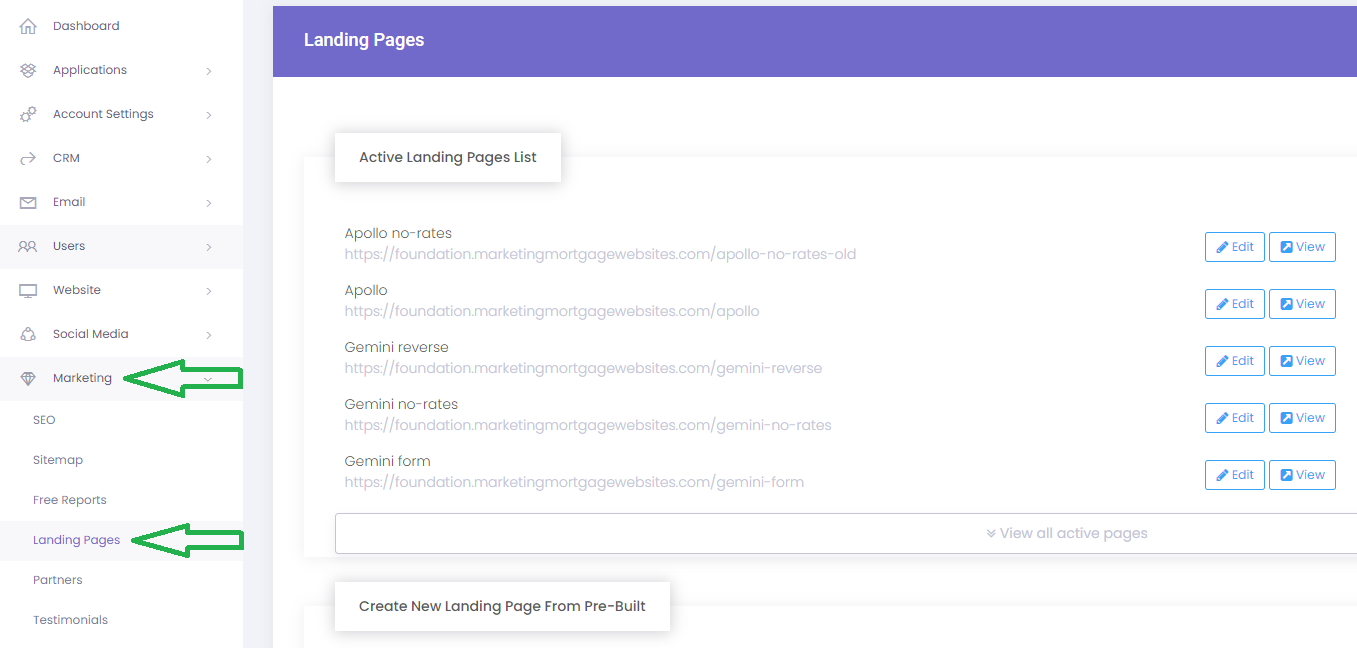Click the Applications stack icon

28,70
